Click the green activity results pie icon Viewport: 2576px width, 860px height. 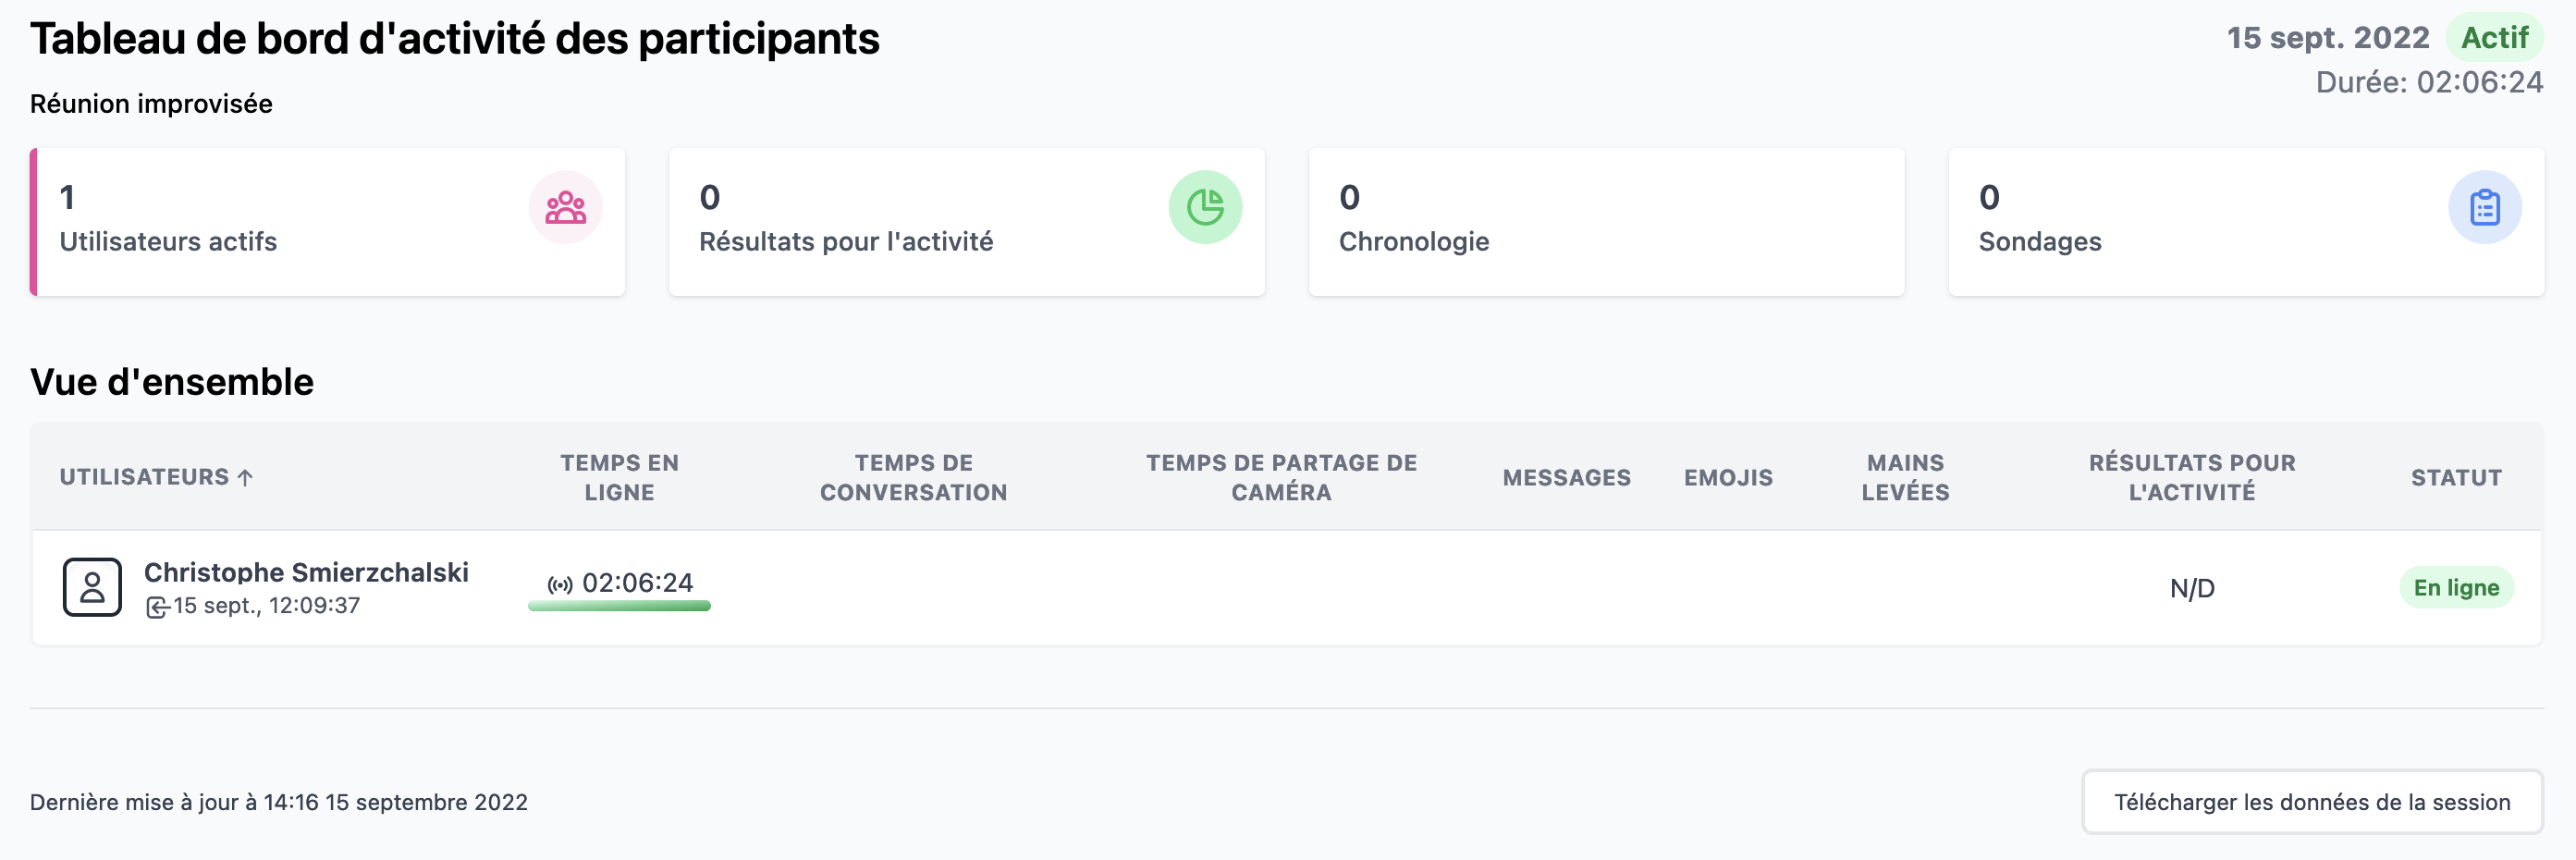coord(1205,207)
